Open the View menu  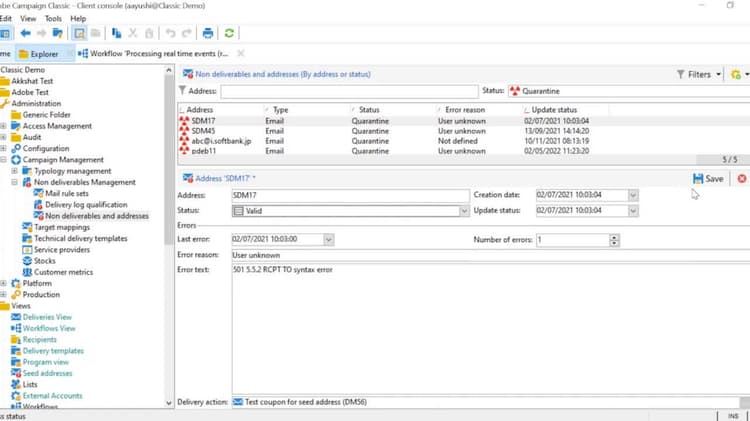click(x=28, y=19)
